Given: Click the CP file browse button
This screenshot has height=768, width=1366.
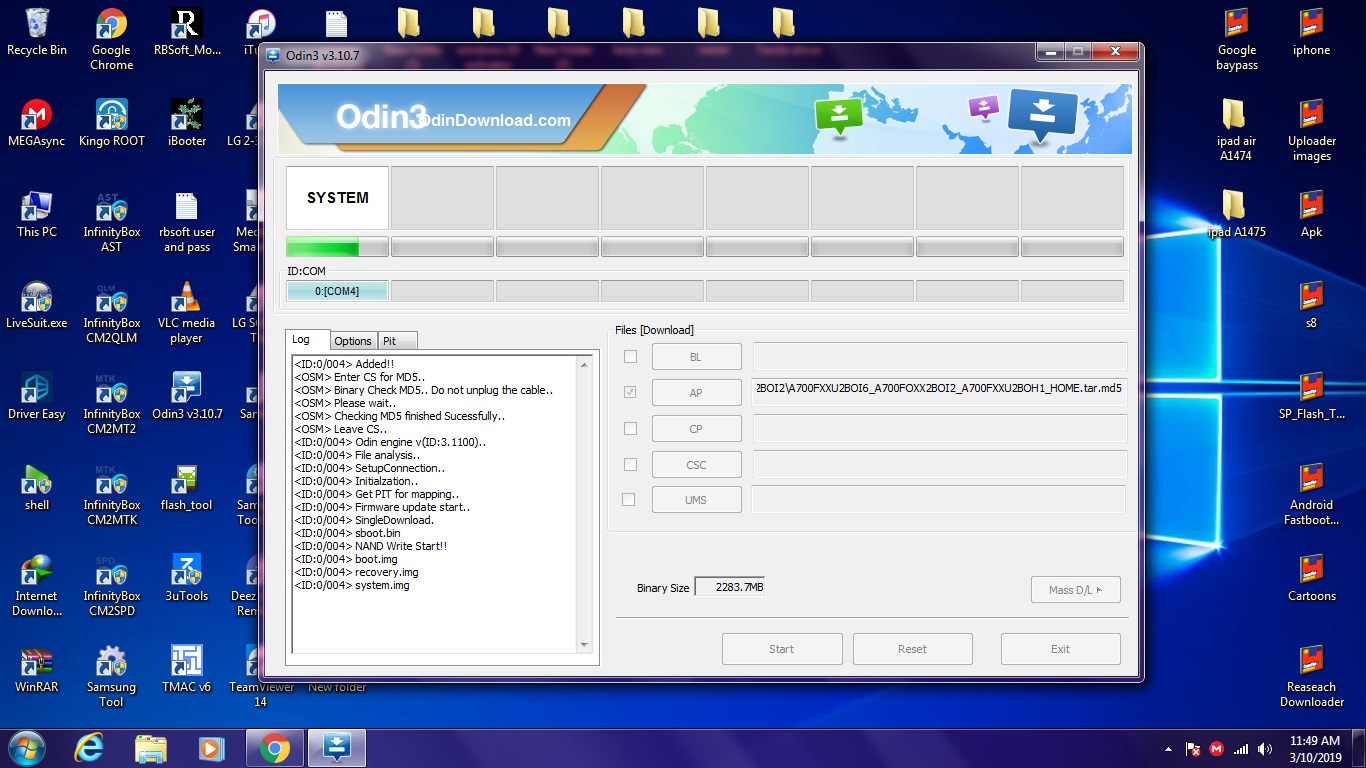Looking at the screenshot, I should coord(696,429).
